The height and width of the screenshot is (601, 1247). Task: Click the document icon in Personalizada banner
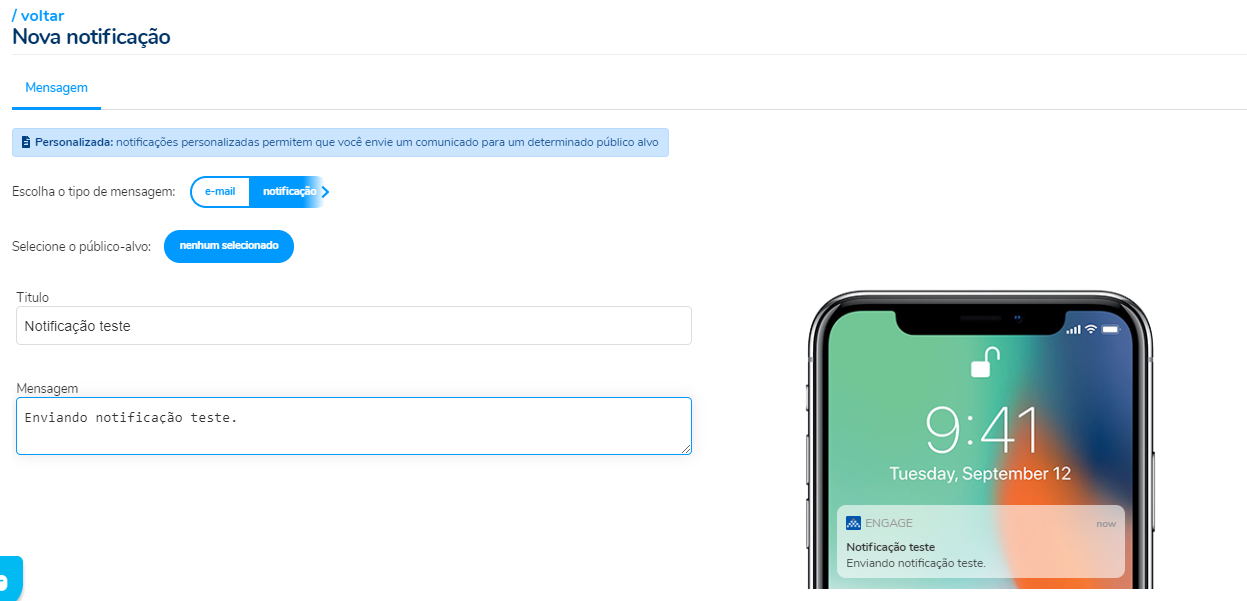pos(25,142)
